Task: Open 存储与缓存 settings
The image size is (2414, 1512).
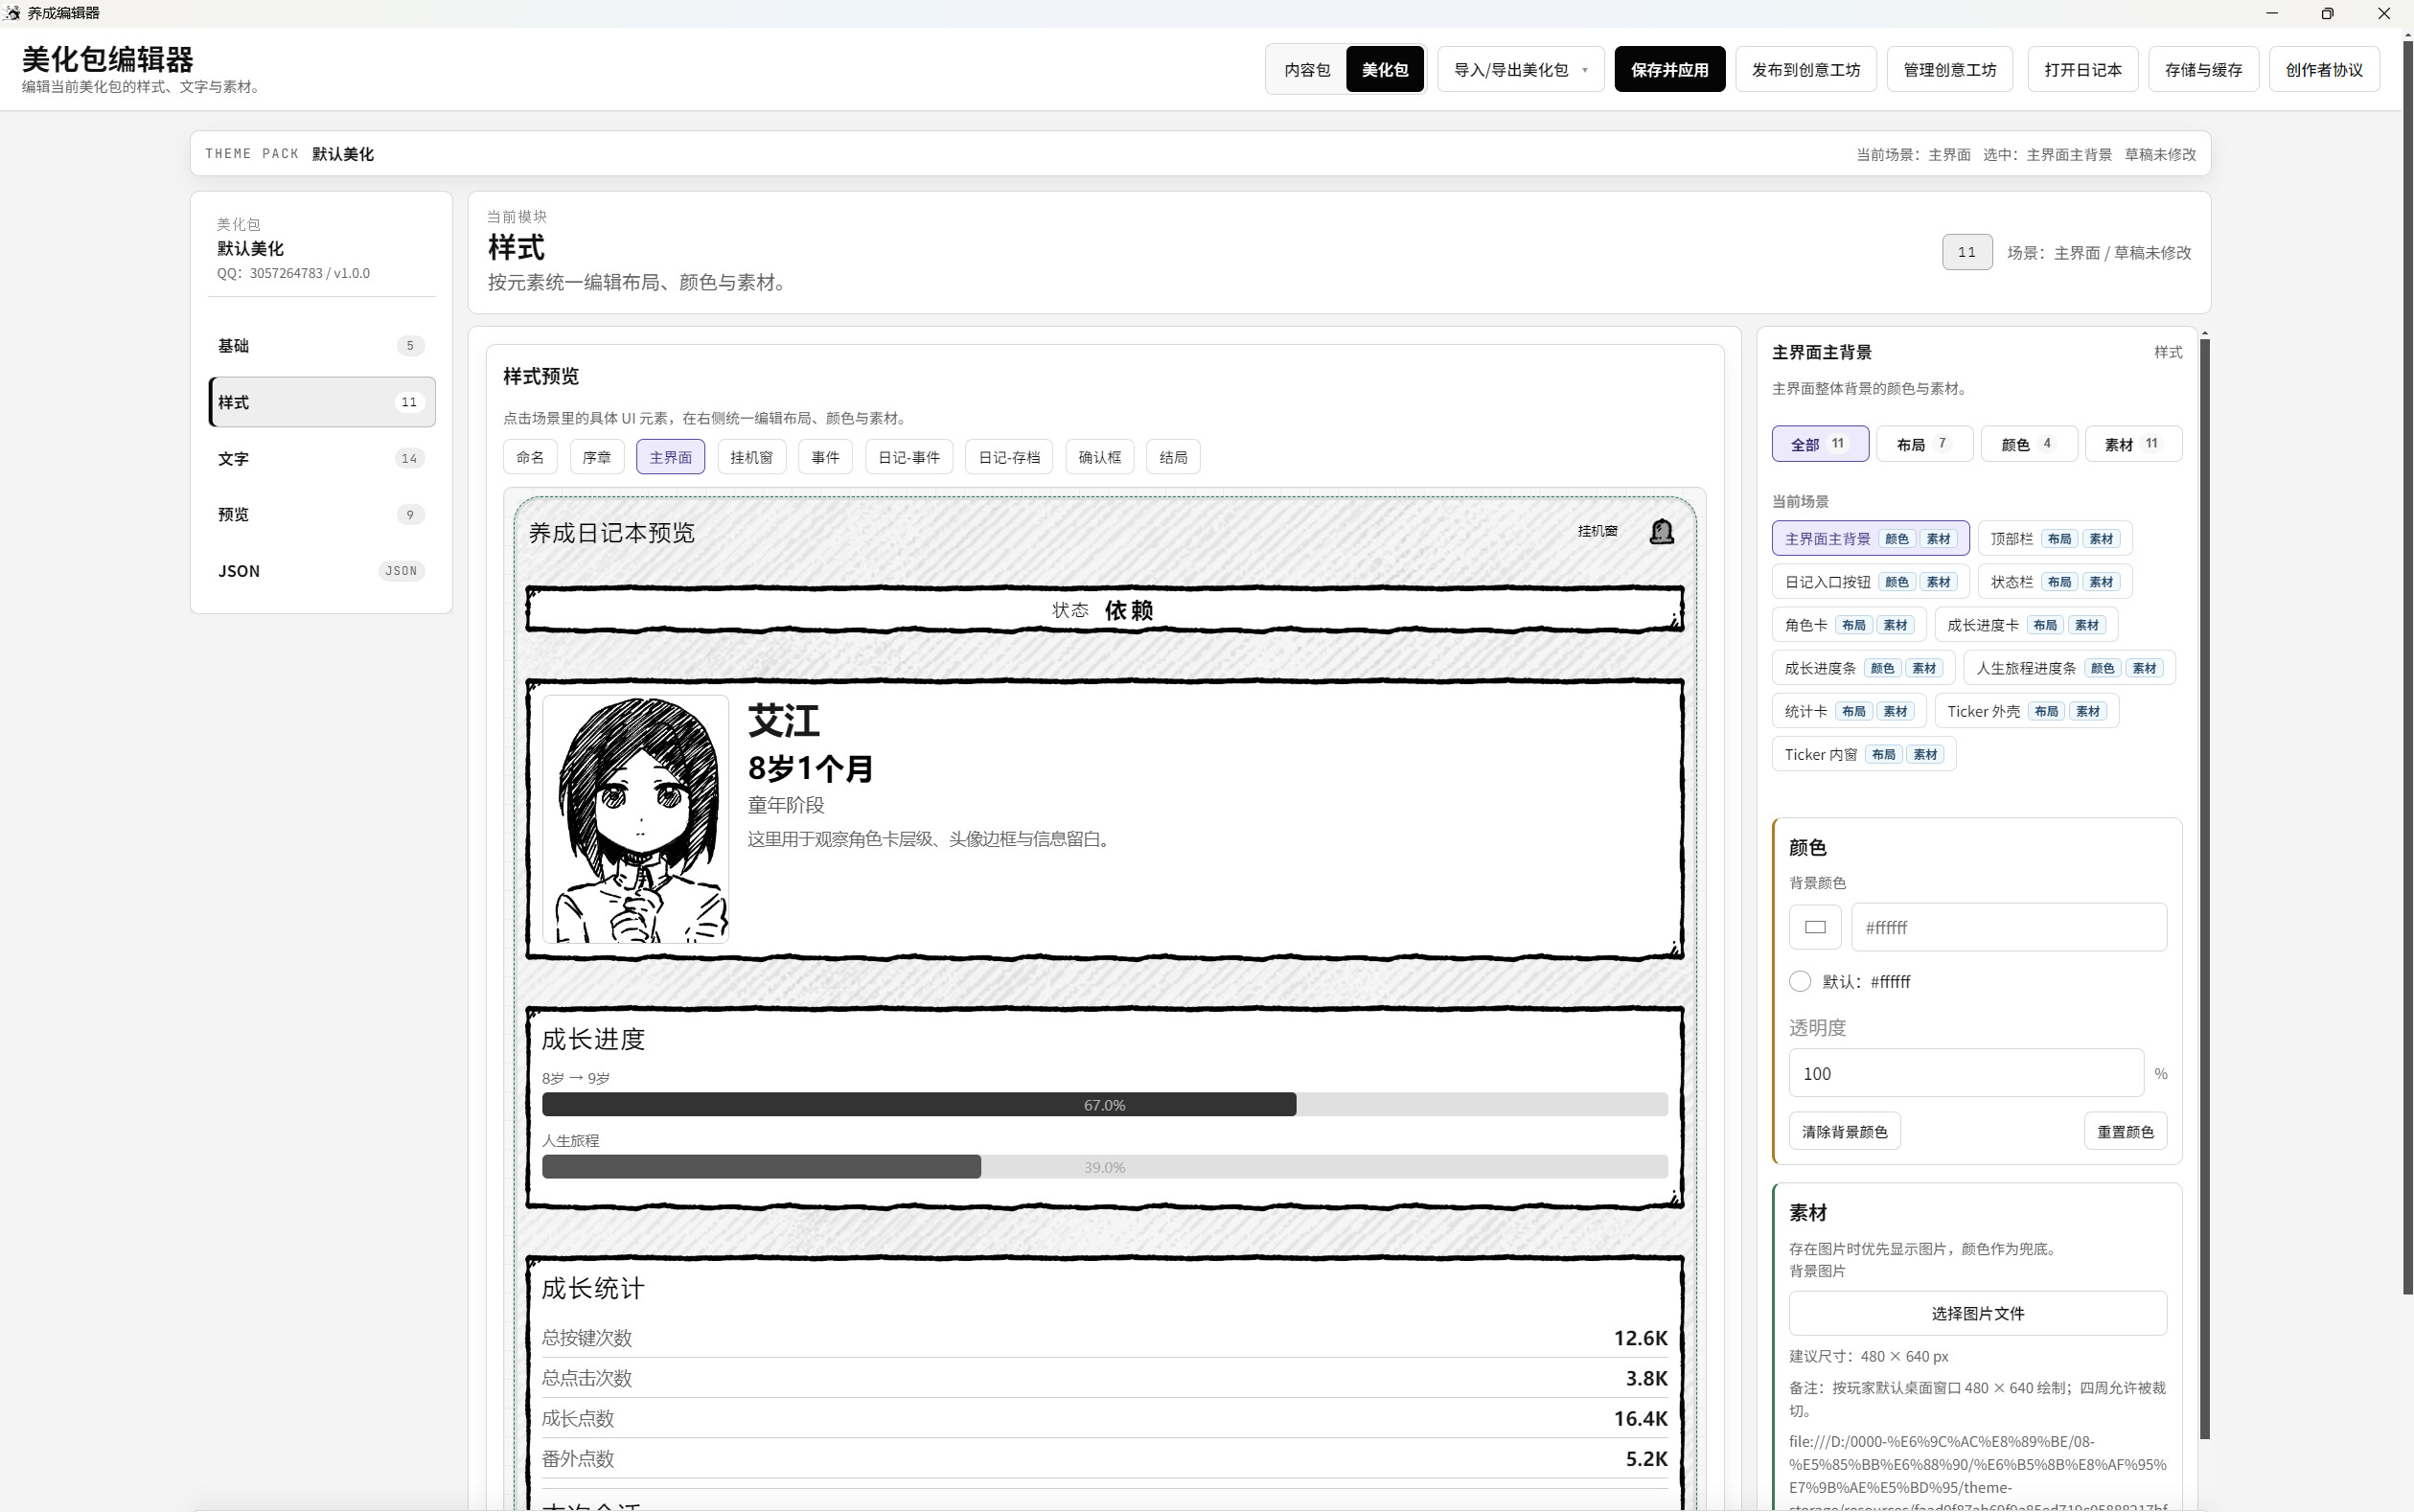Action: [2203, 70]
